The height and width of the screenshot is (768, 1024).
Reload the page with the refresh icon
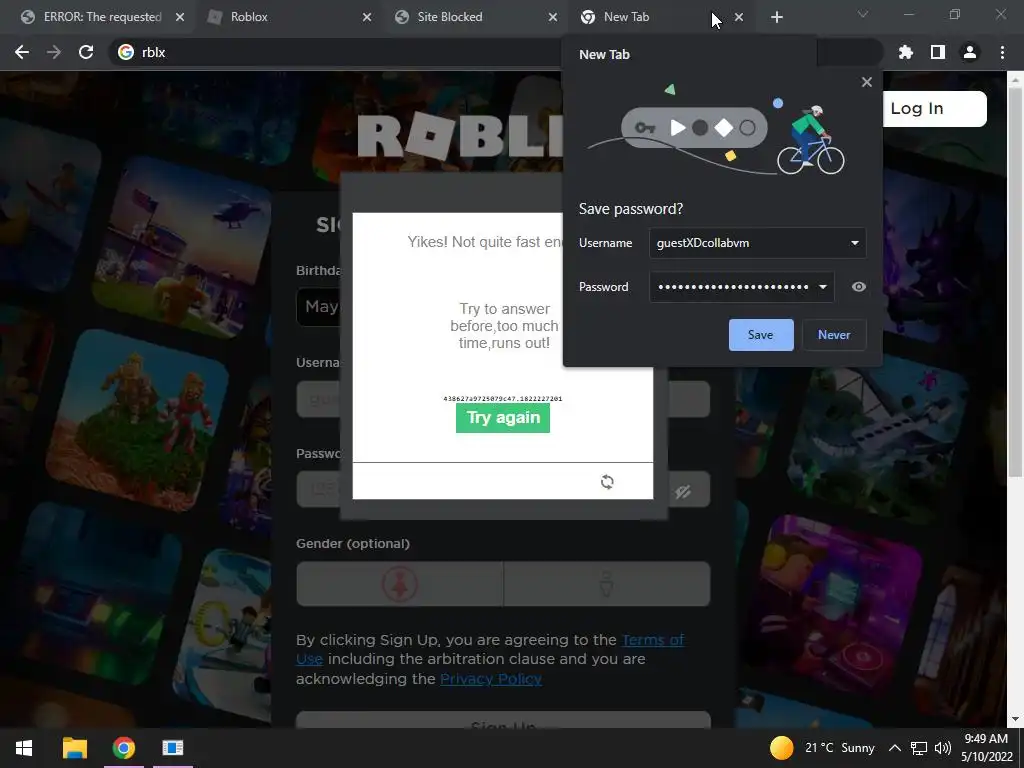pyautogui.click(x=86, y=52)
